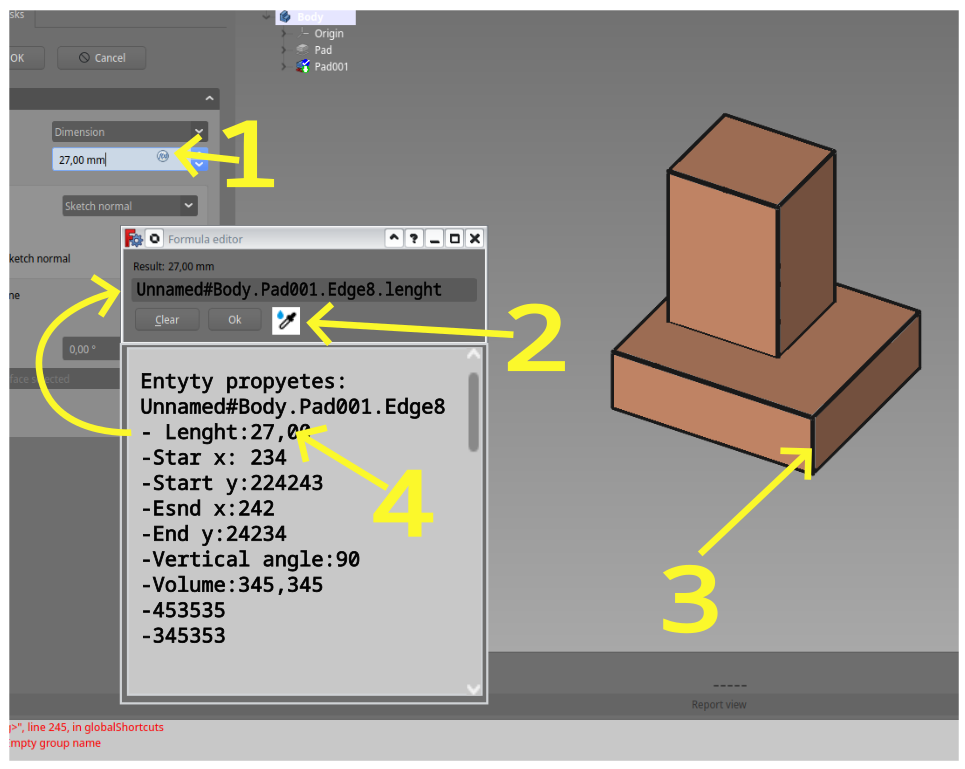Click the '-Vertical angle:90' property line

[250, 560]
